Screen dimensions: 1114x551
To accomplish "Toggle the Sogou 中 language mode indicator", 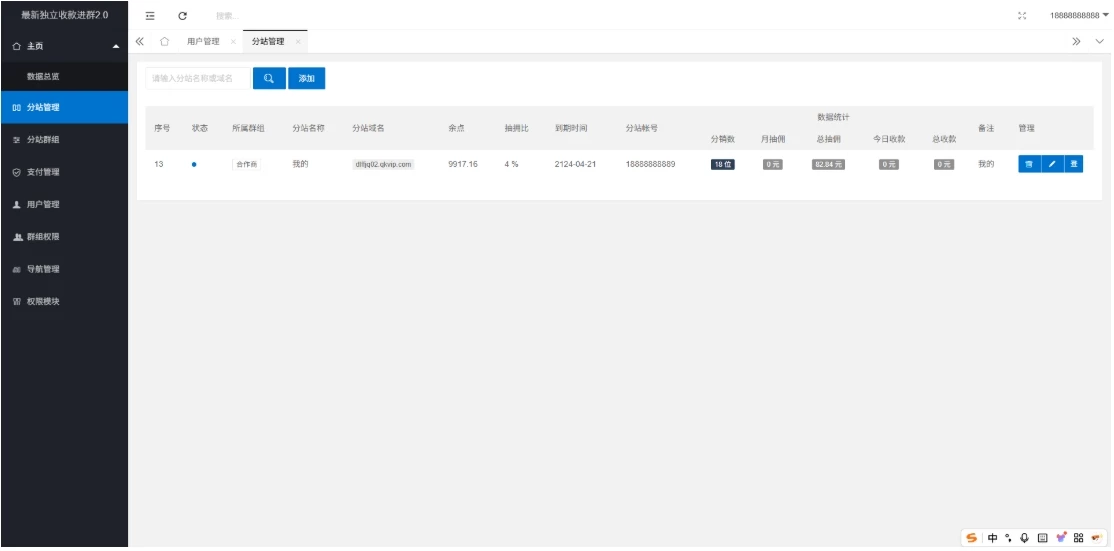I will (993, 538).
